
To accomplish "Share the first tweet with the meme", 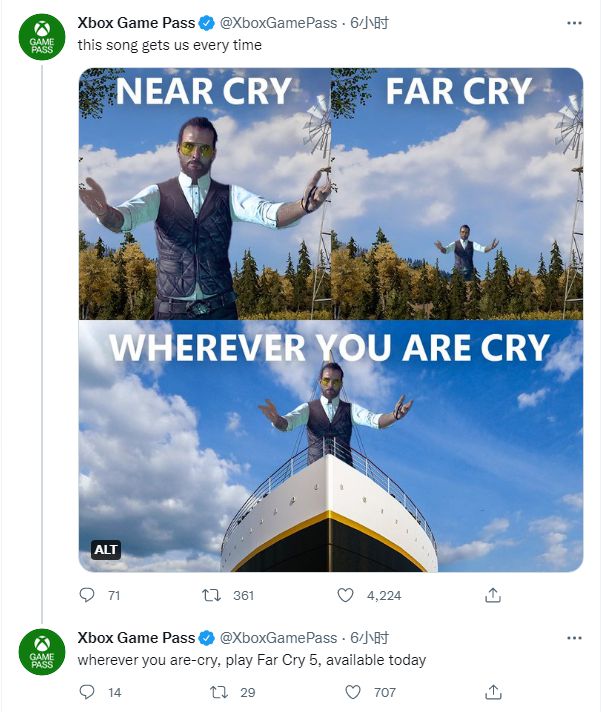I will click(x=492, y=595).
